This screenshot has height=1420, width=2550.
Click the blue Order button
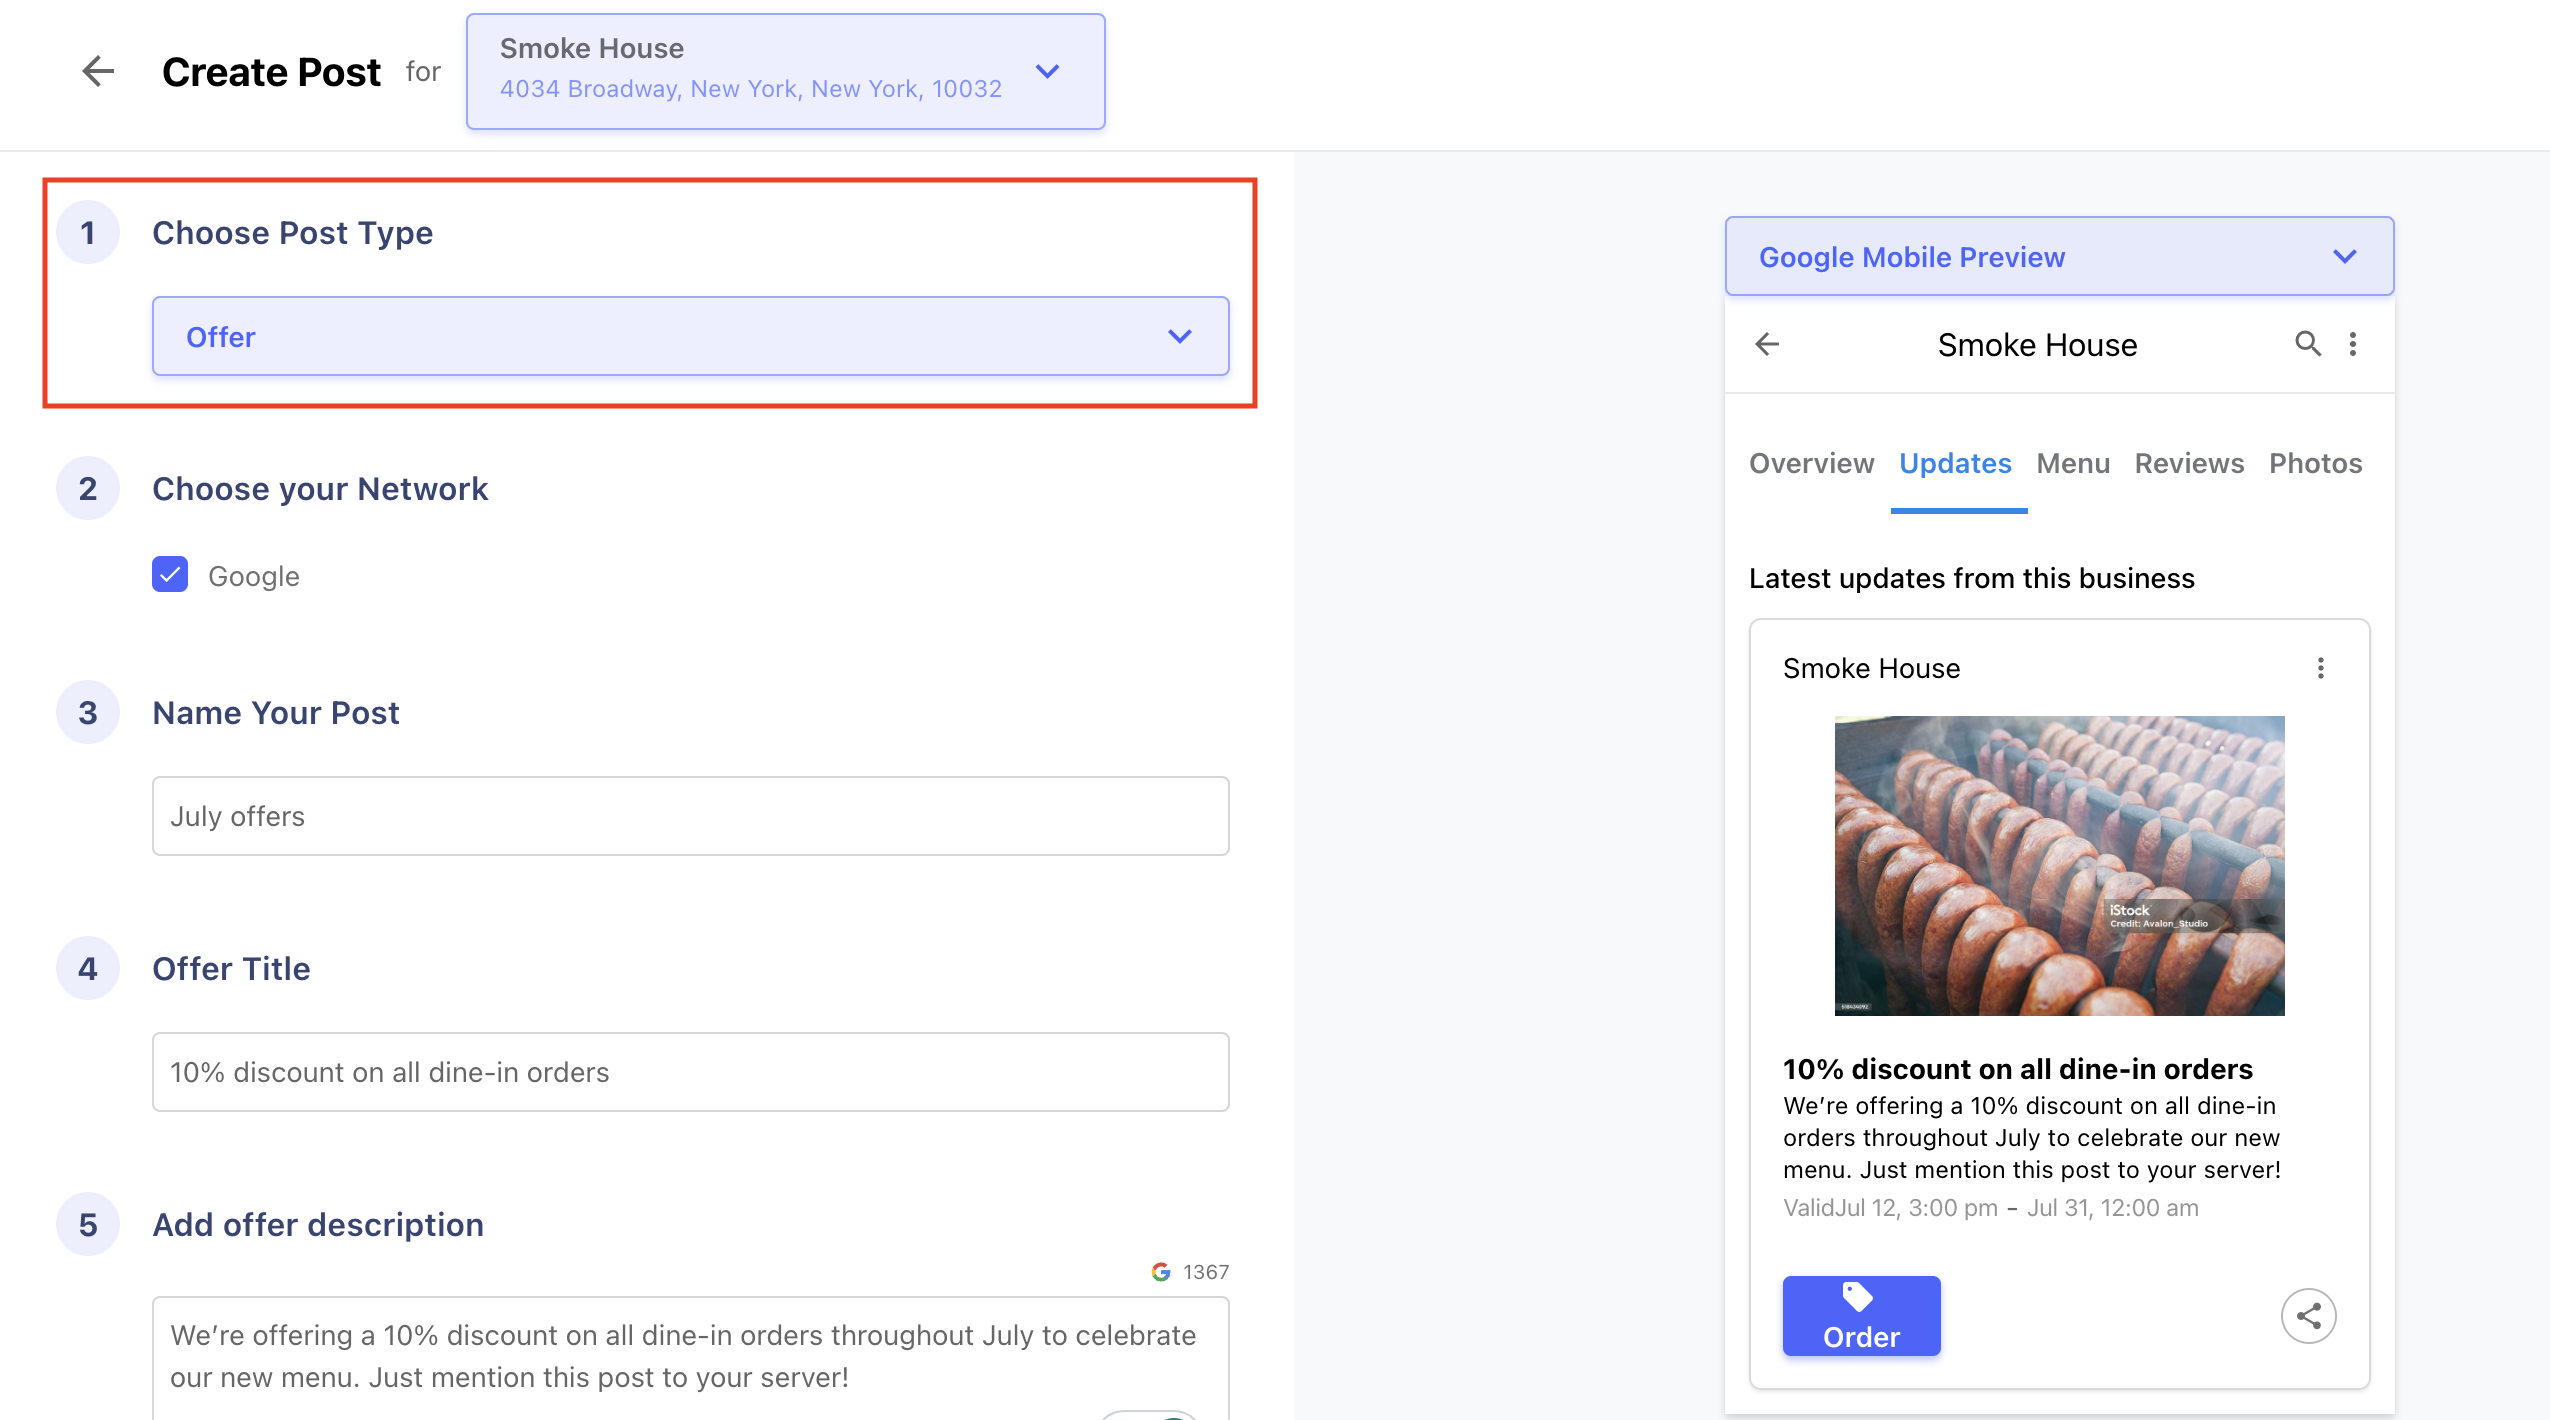click(1861, 1316)
